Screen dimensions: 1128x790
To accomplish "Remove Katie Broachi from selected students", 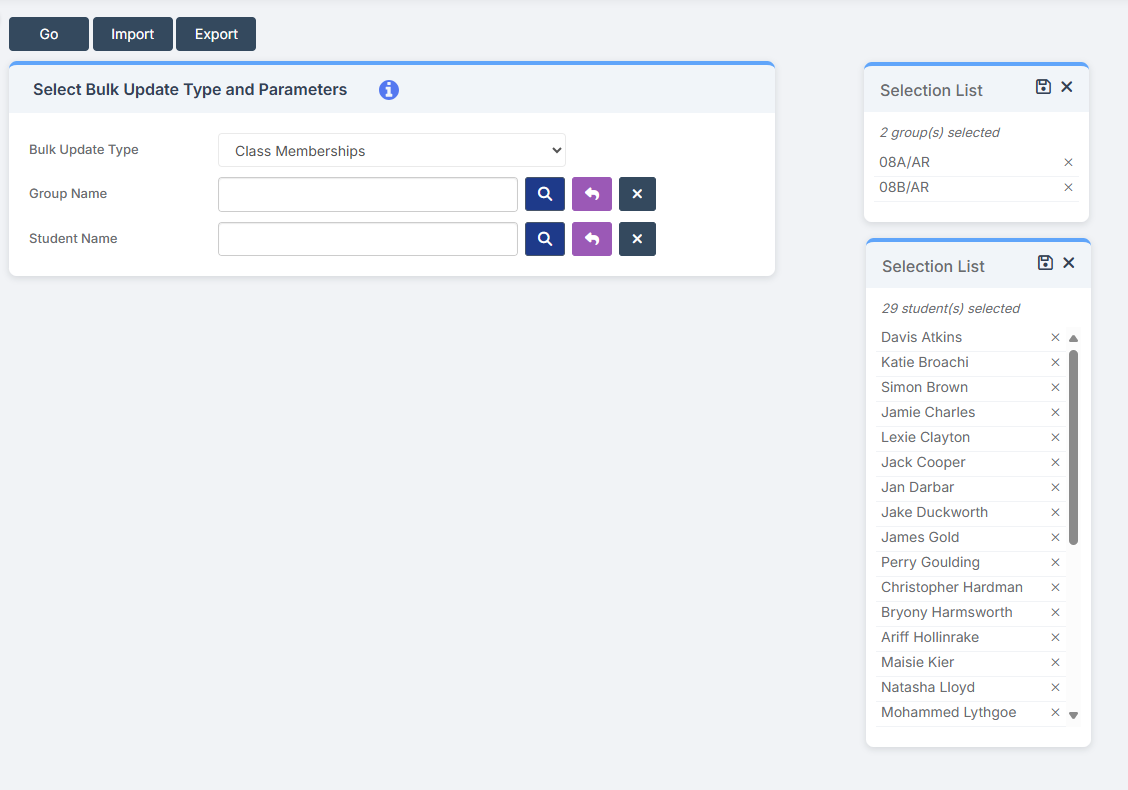I will coord(1055,363).
